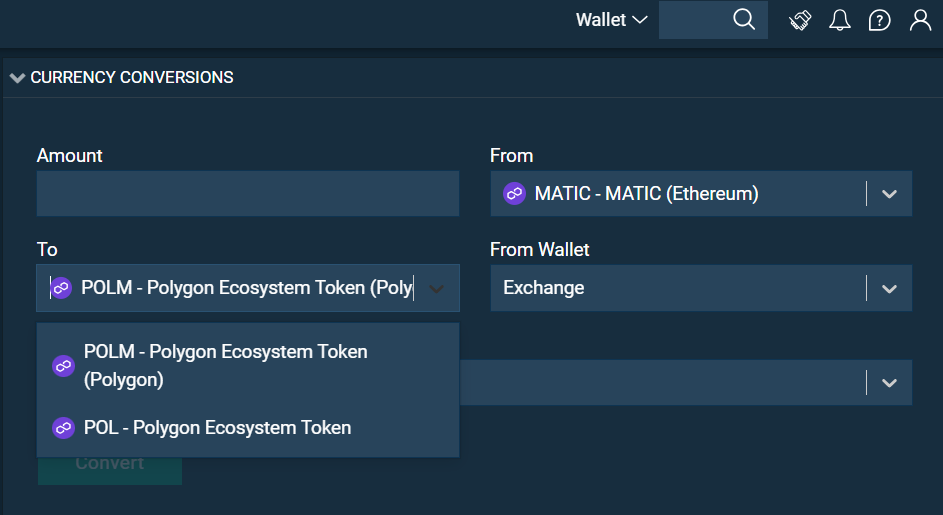
Task: Click the Polygon logo beside the POL option
Action: point(63,428)
